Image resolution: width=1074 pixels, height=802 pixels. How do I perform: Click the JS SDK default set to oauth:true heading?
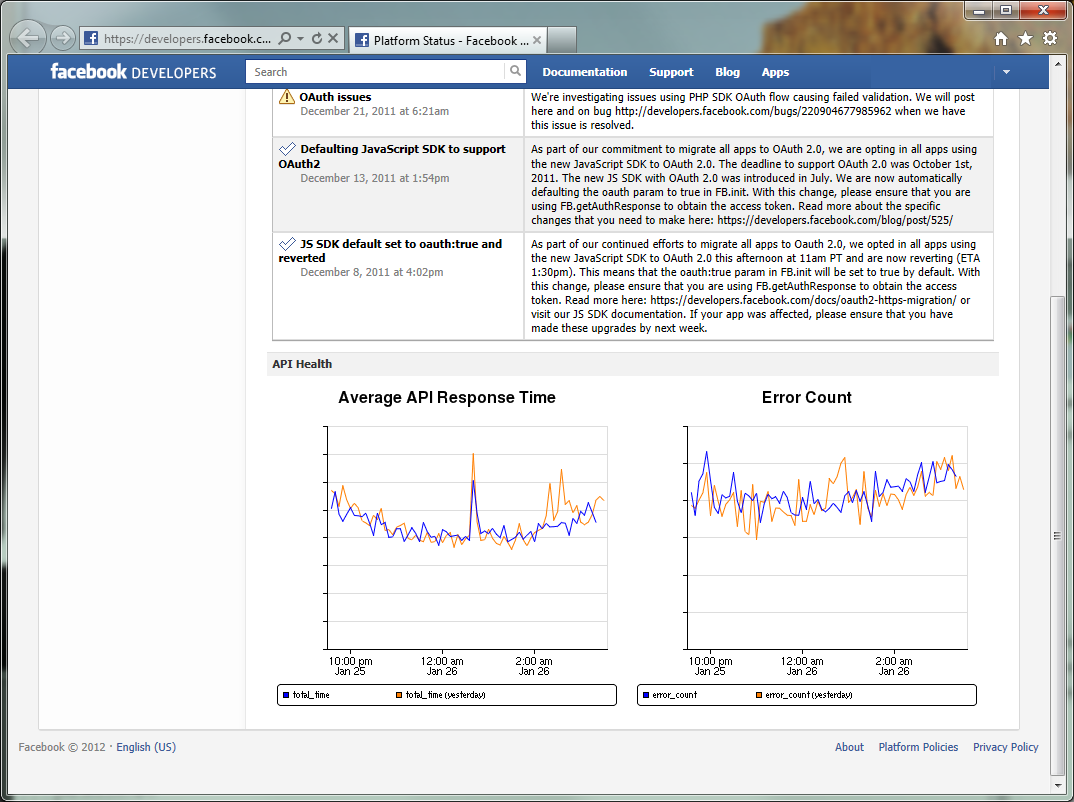(390, 251)
